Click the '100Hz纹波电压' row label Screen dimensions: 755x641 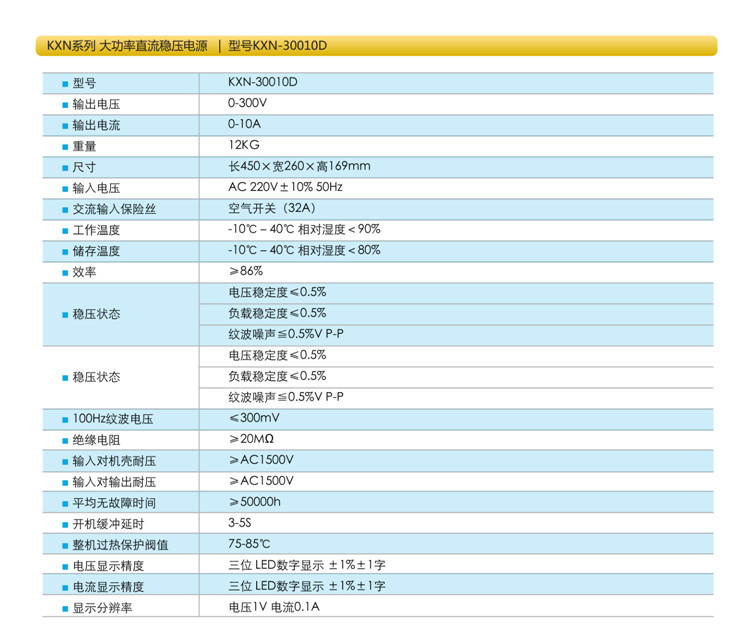click(113, 419)
